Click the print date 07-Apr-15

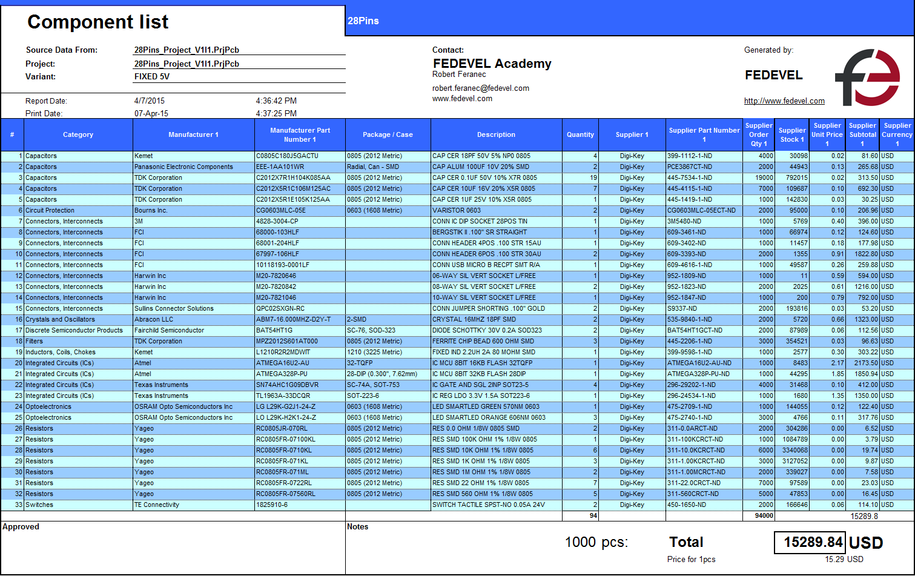(x=151, y=113)
